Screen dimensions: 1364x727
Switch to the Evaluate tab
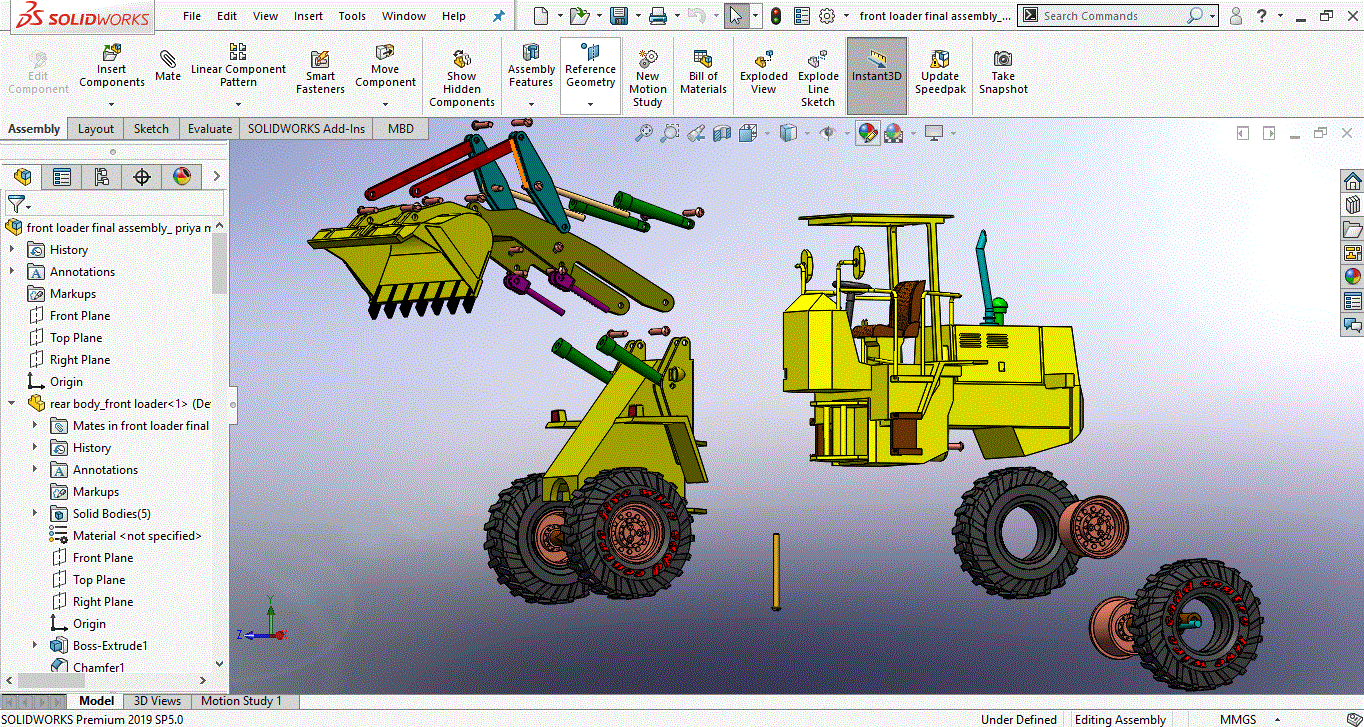[x=210, y=129]
